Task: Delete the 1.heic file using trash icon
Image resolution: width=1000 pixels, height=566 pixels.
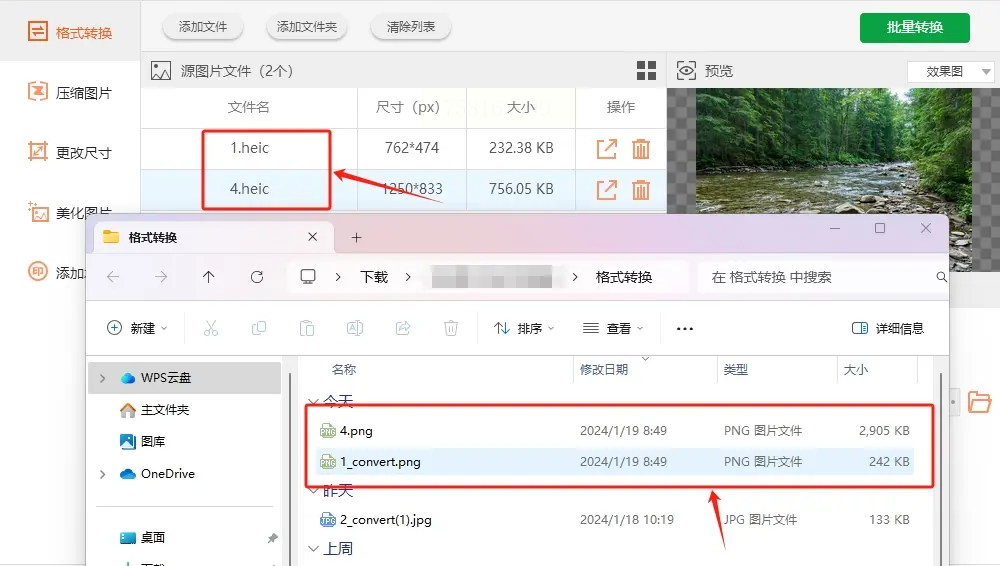Action: [640, 149]
